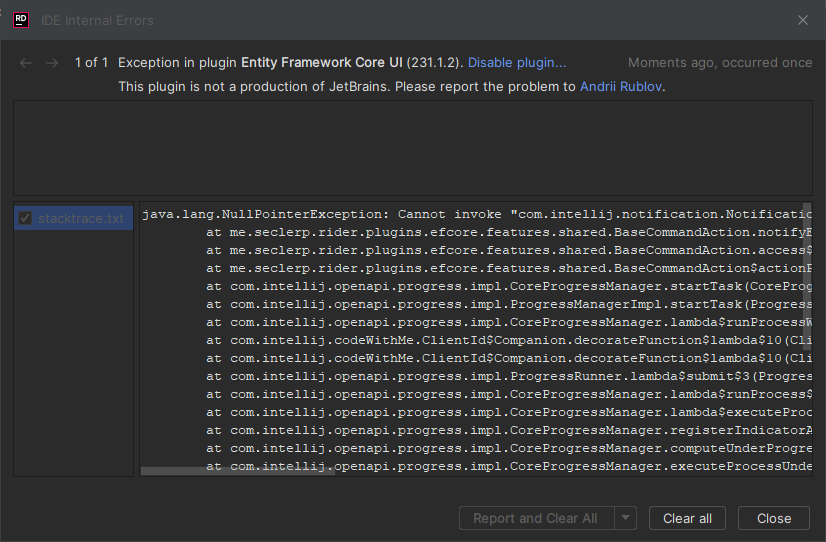Click the Report and Clear All button
The height and width of the screenshot is (542, 826).
(x=536, y=518)
